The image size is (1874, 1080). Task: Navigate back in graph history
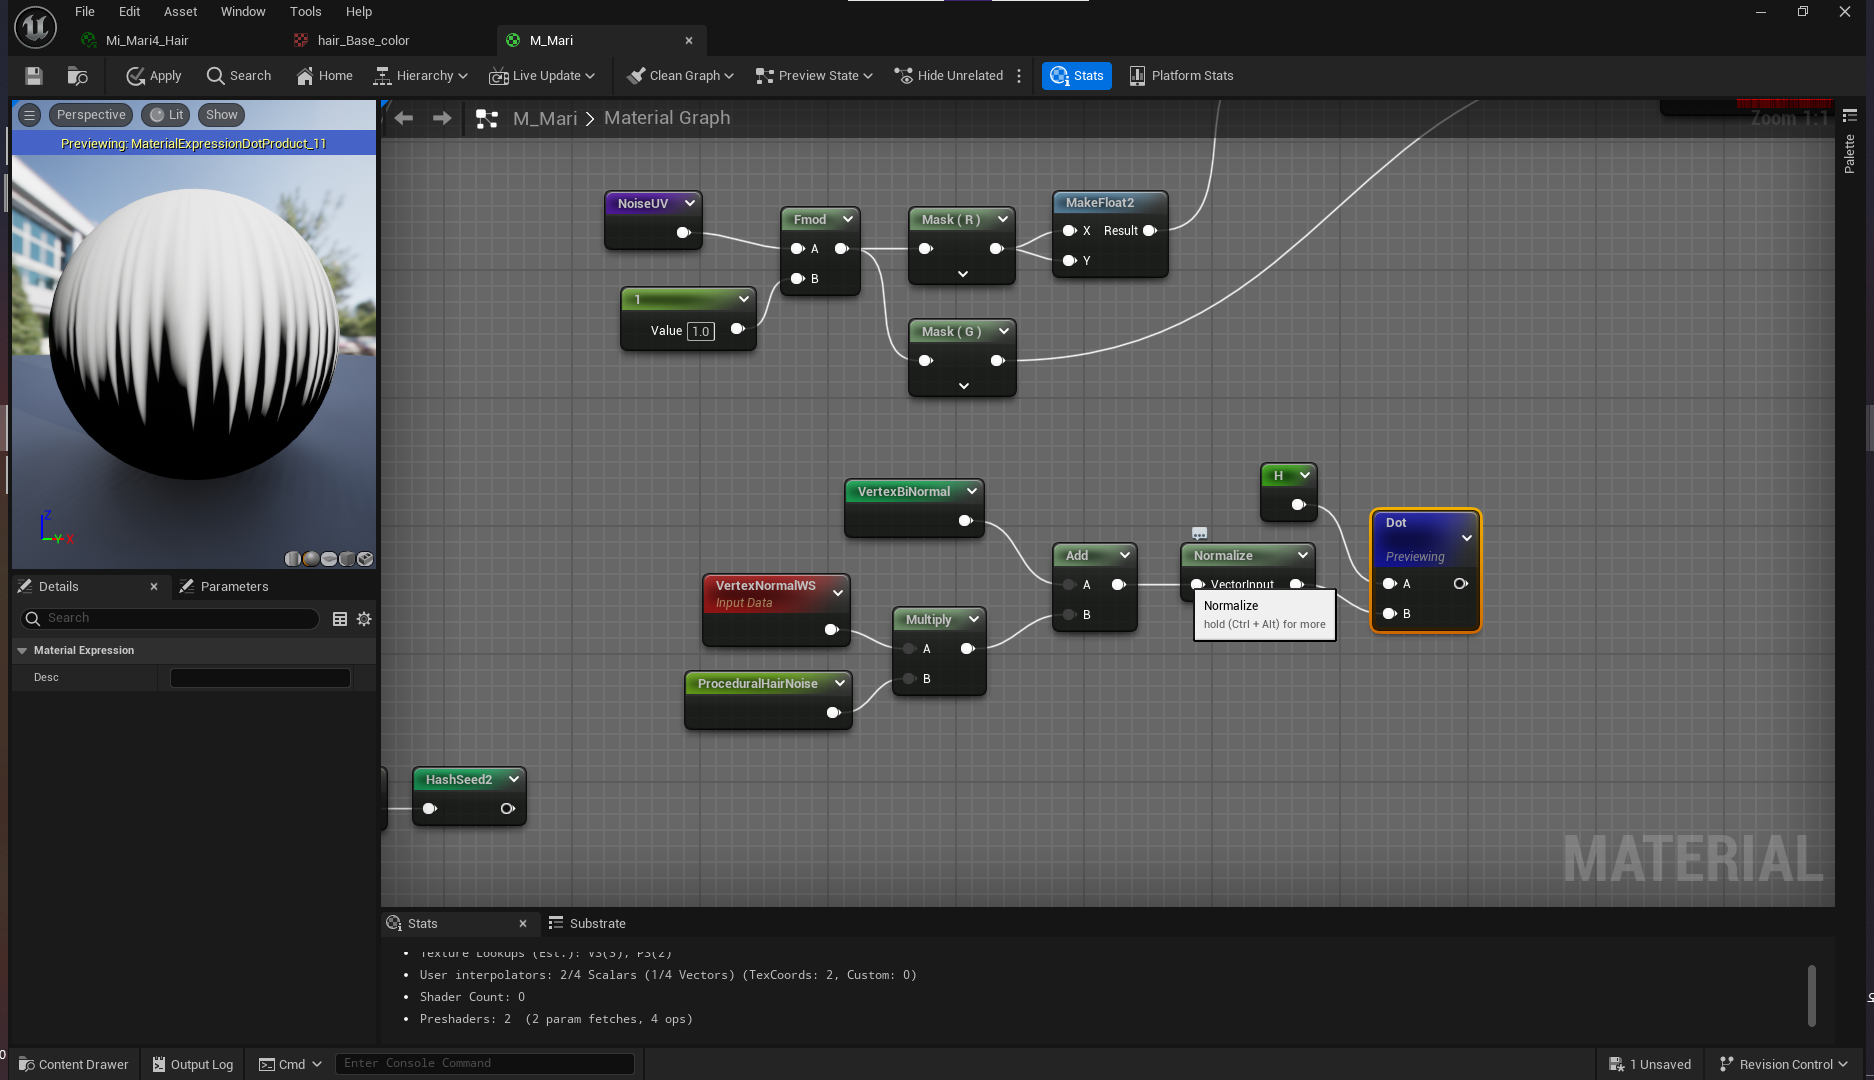404,118
